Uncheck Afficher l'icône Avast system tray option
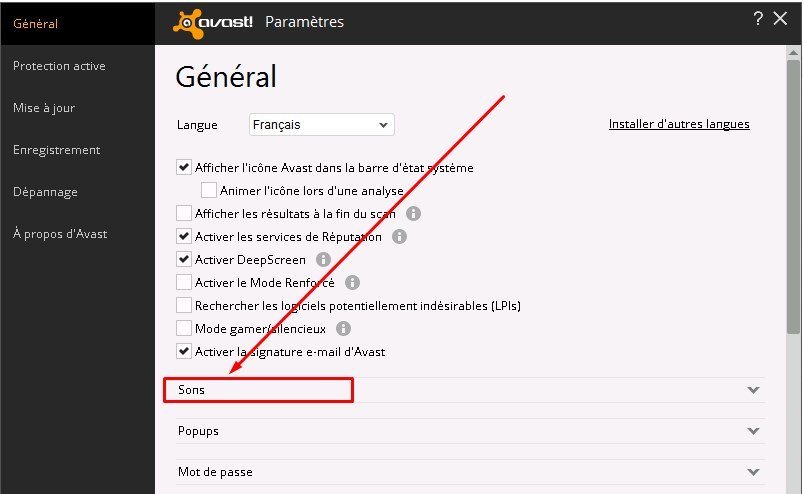 click(x=184, y=168)
